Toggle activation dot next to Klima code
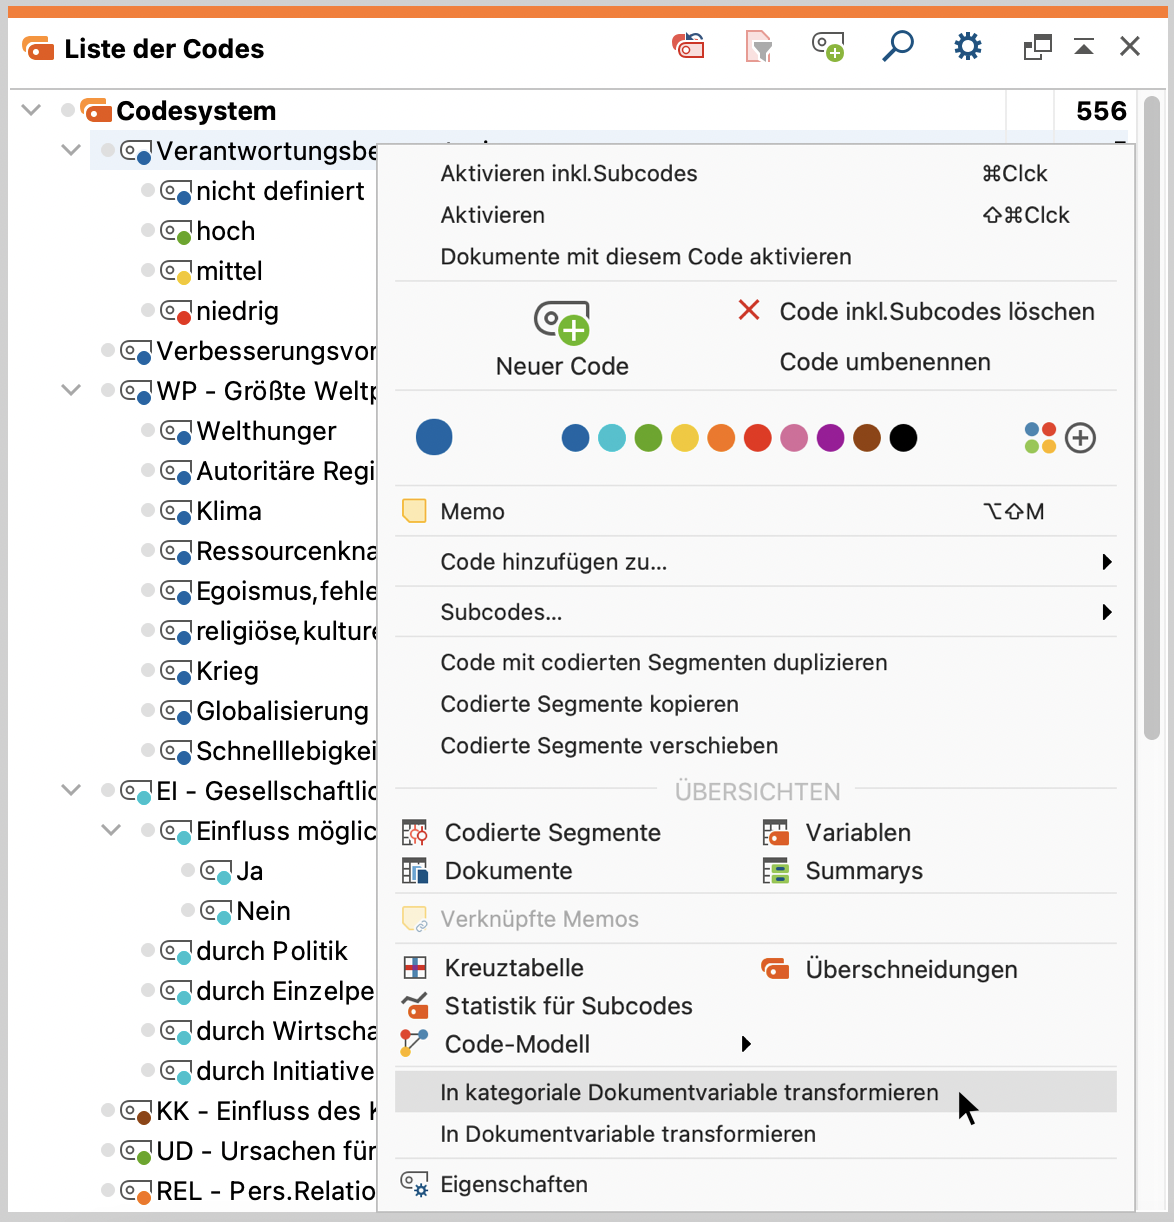 pos(148,511)
